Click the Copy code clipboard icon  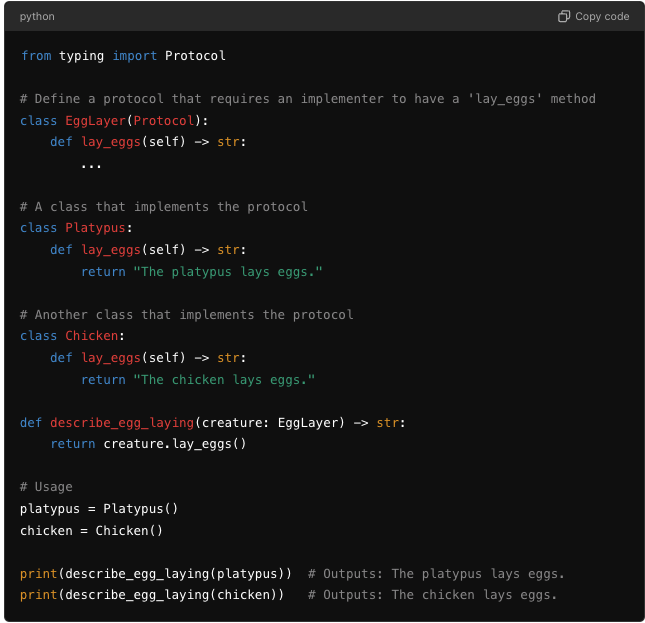coord(564,16)
